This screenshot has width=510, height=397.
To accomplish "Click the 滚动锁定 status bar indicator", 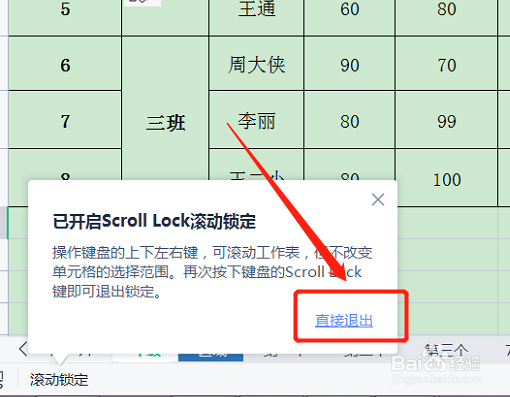I will click(59, 380).
